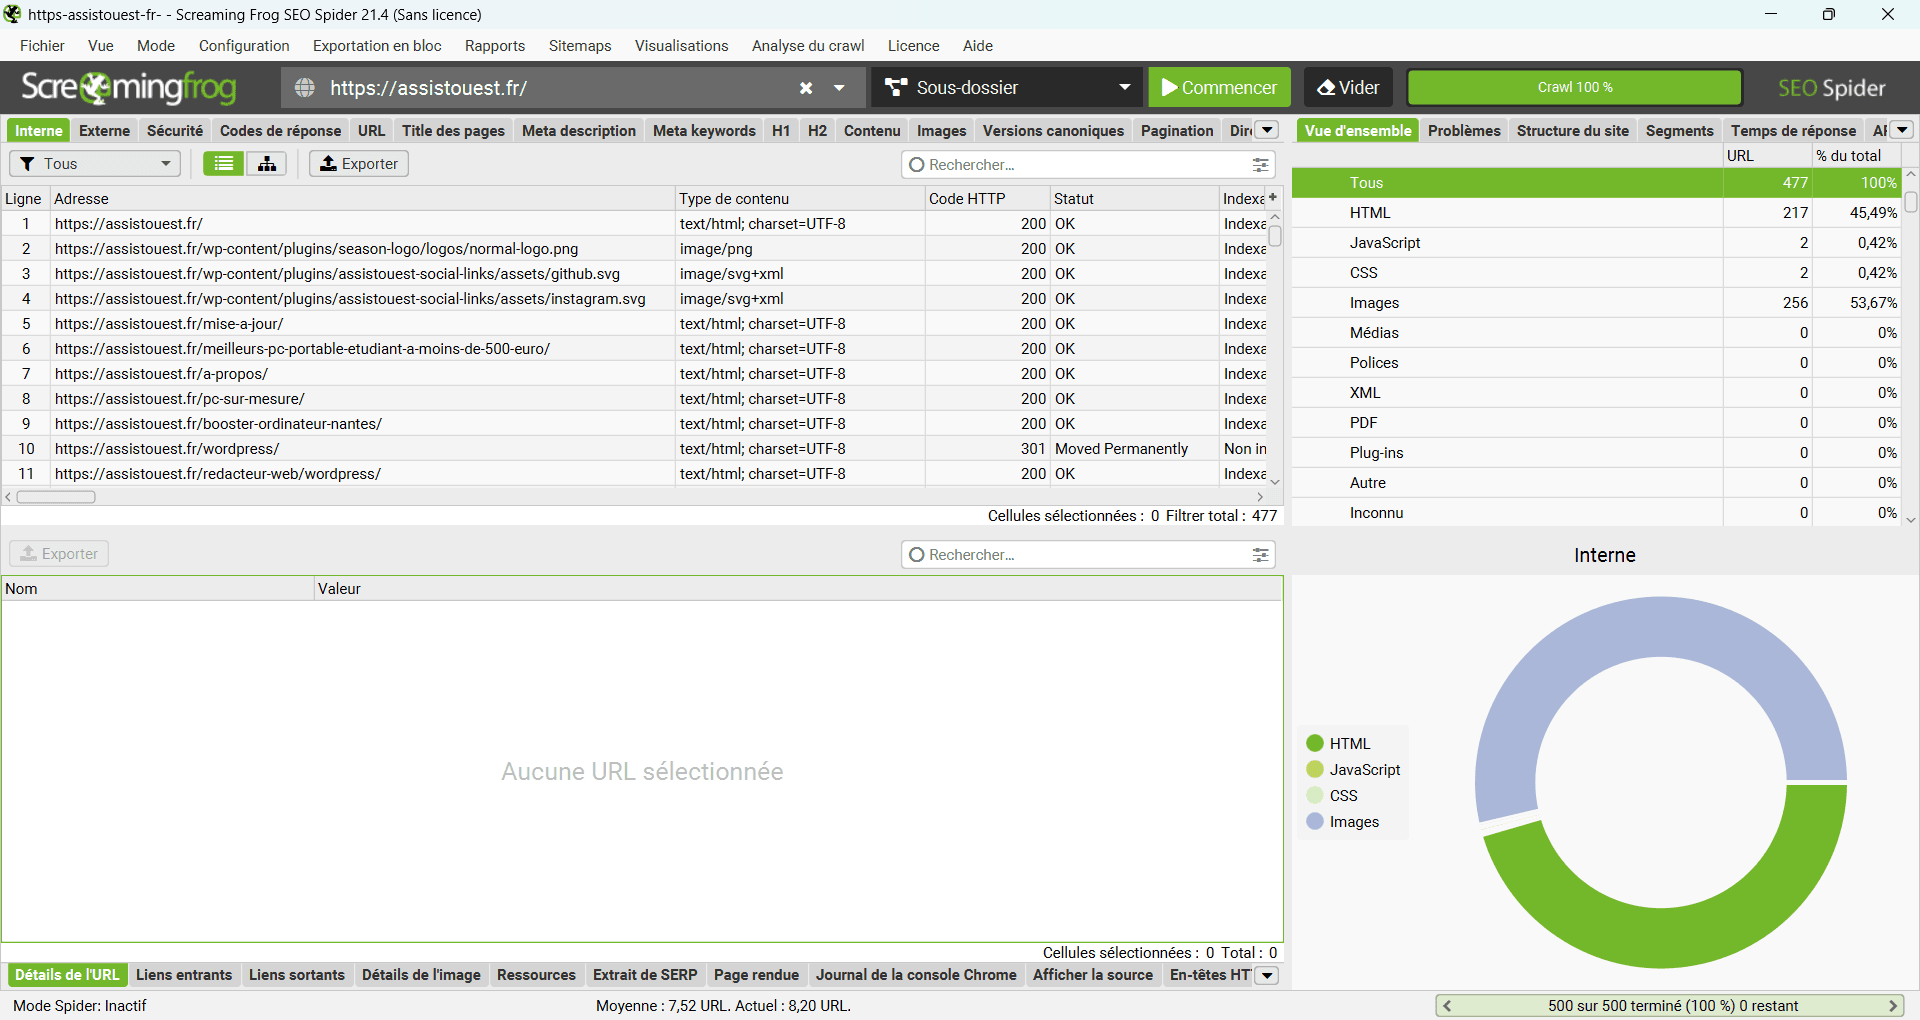
Task: Clear the URL field with X icon
Action: [806, 88]
